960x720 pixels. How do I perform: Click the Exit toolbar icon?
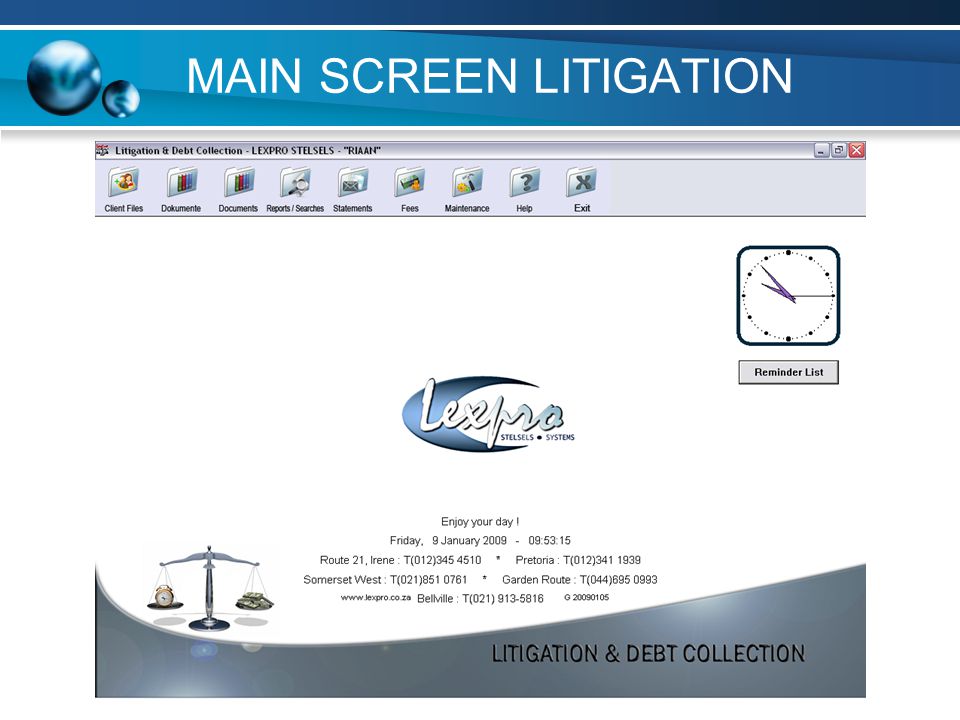click(582, 182)
